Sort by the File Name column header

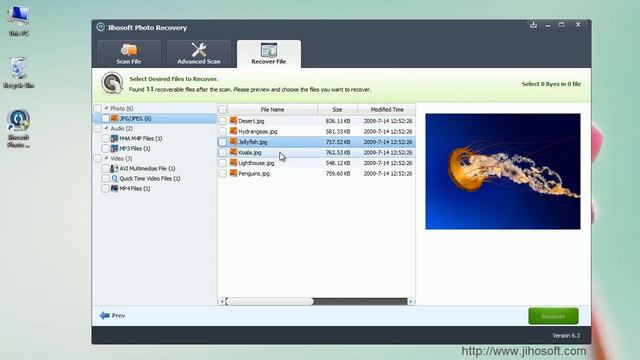coord(272,109)
